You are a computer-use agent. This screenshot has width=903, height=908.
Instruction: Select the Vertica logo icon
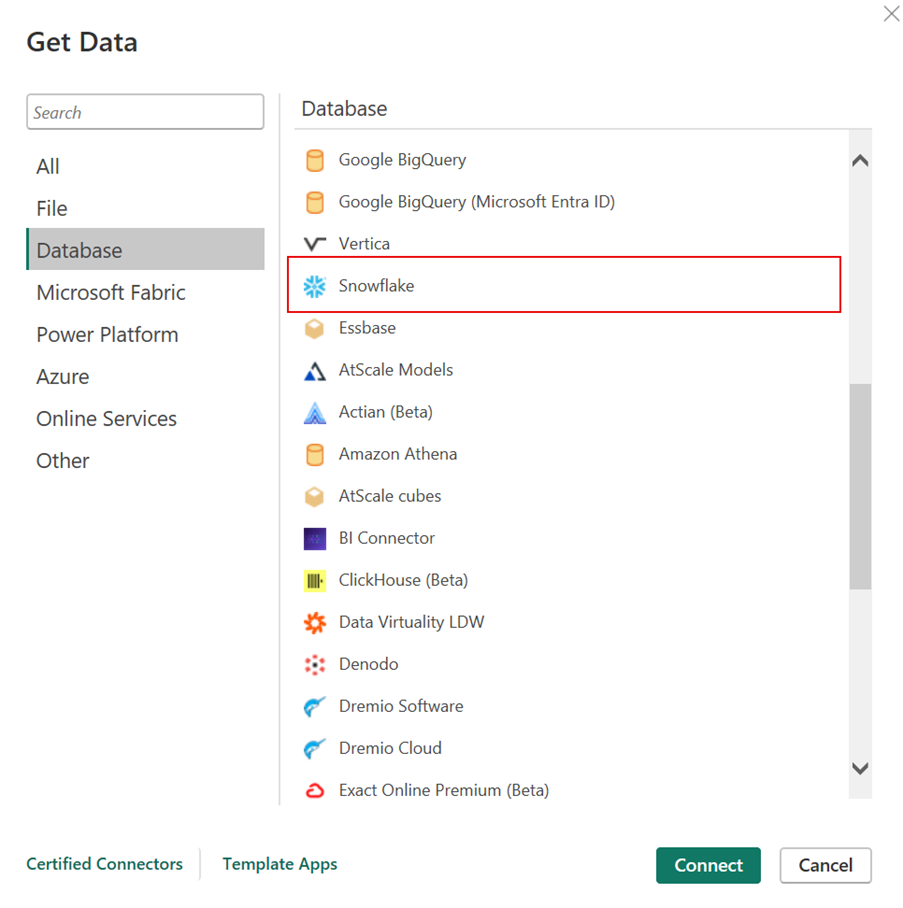315,244
